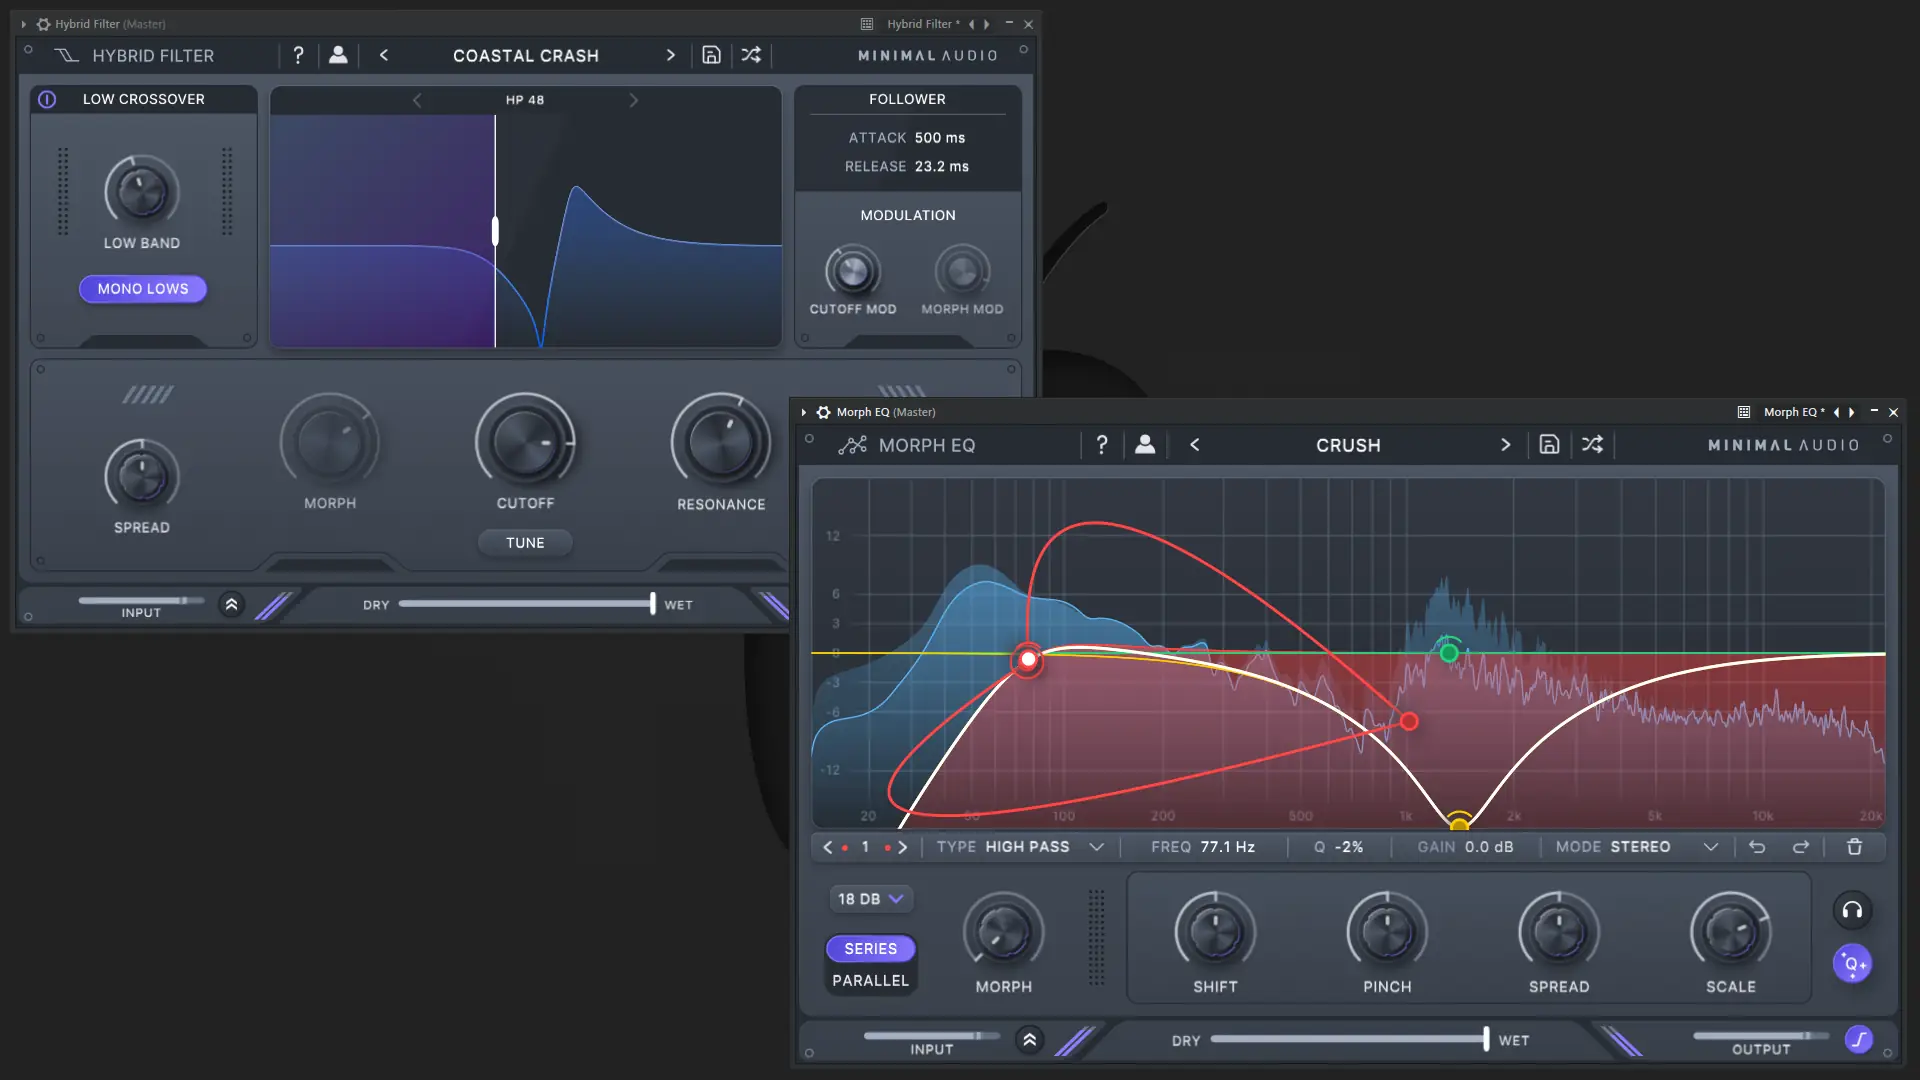Select the PARALLEL routing mode
Image resolution: width=1920 pixels, height=1080 pixels.
[x=870, y=981]
